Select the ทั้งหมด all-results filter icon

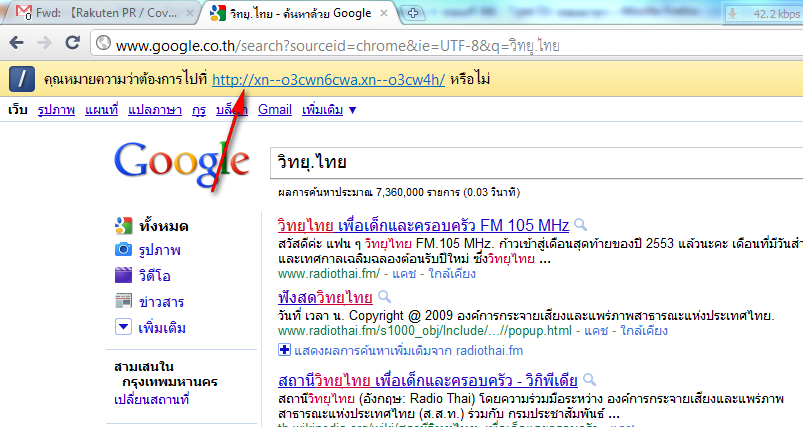(x=123, y=225)
